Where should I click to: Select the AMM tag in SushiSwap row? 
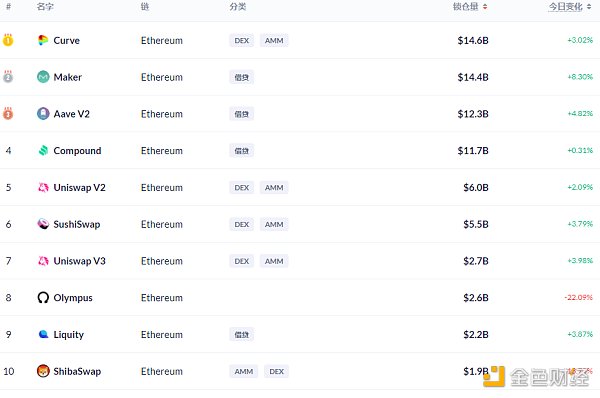[x=274, y=224]
